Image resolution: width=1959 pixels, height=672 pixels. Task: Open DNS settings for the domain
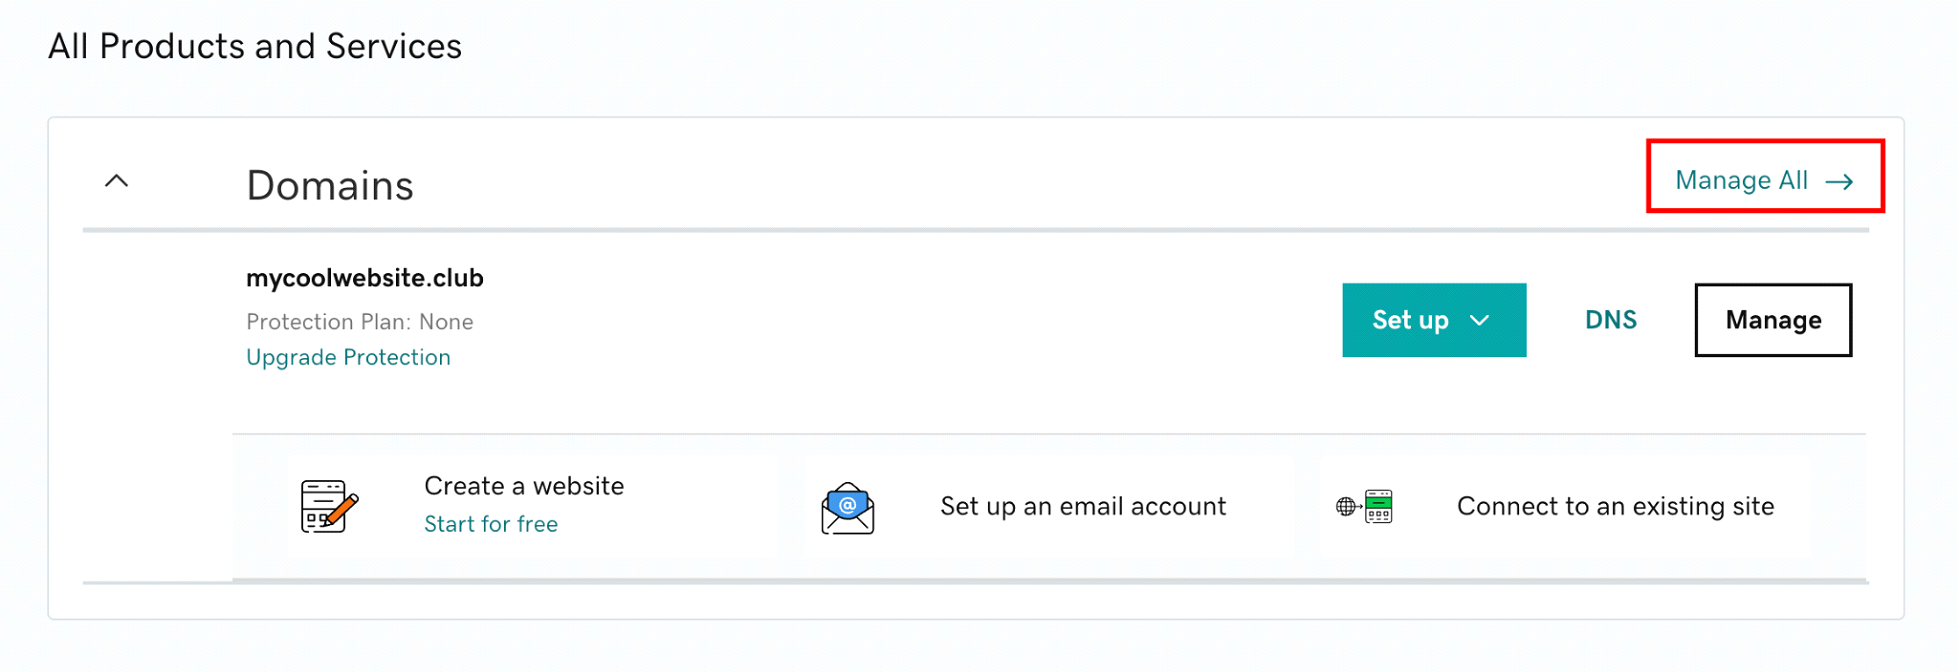[1610, 320]
